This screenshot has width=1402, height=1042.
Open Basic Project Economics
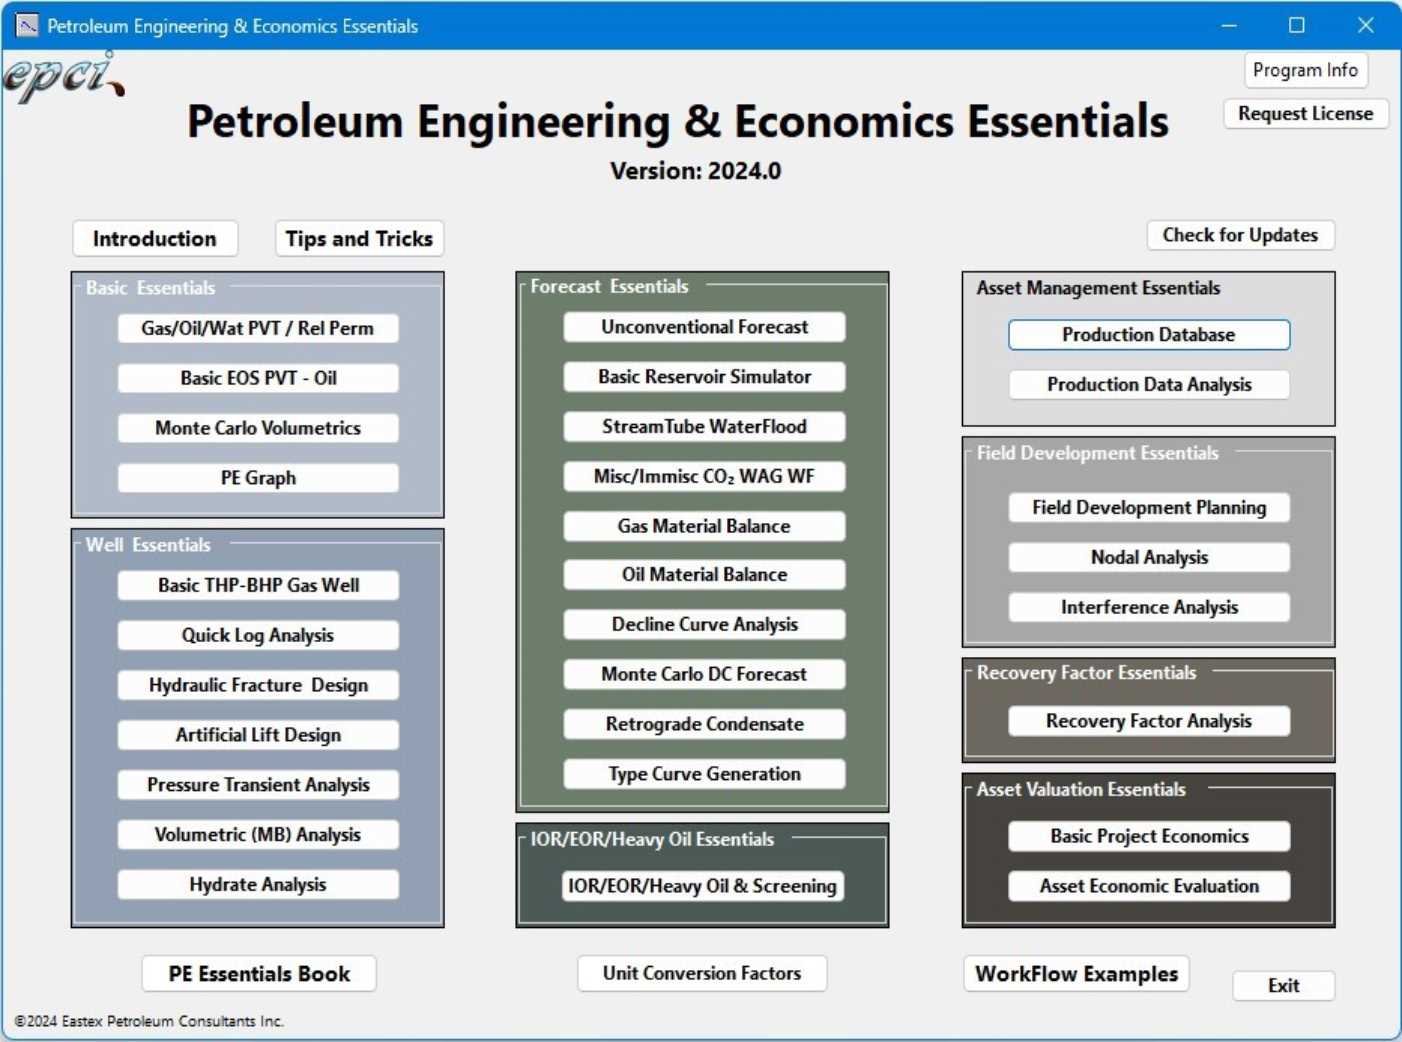coord(1149,837)
